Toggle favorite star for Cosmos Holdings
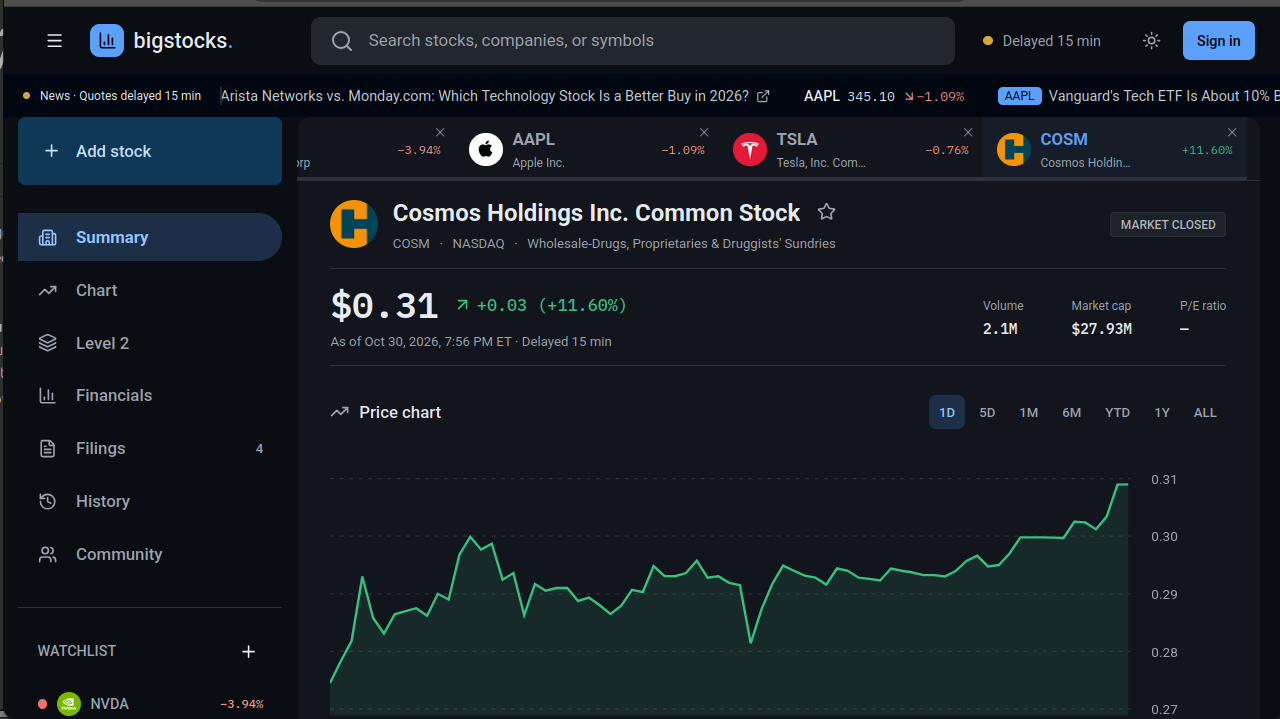Image resolution: width=1280 pixels, height=719 pixels. [826, 212]
